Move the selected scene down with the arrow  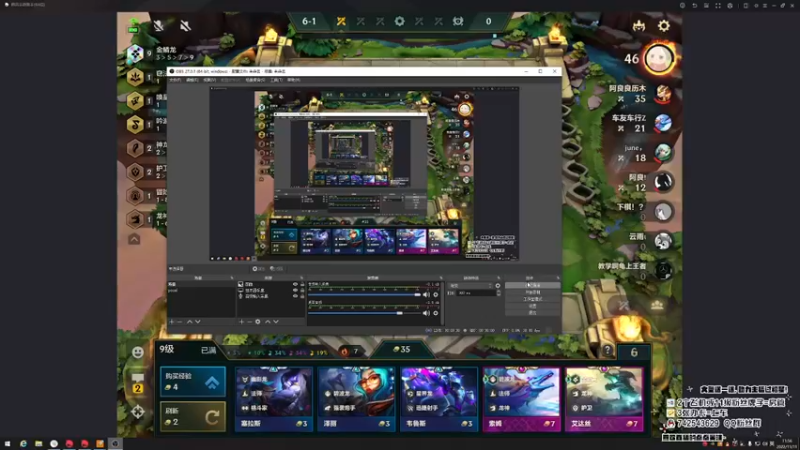(x=198, y=322)
